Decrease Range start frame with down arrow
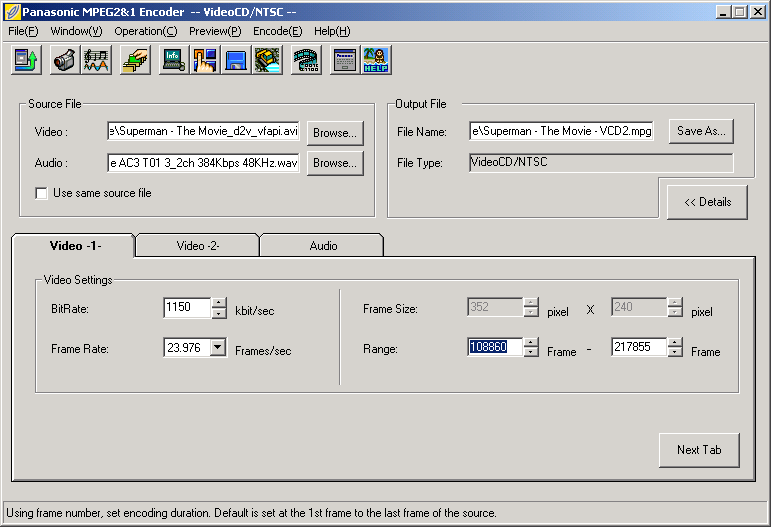The width and height of the screenshot is (771, 527). pos(531,352)
